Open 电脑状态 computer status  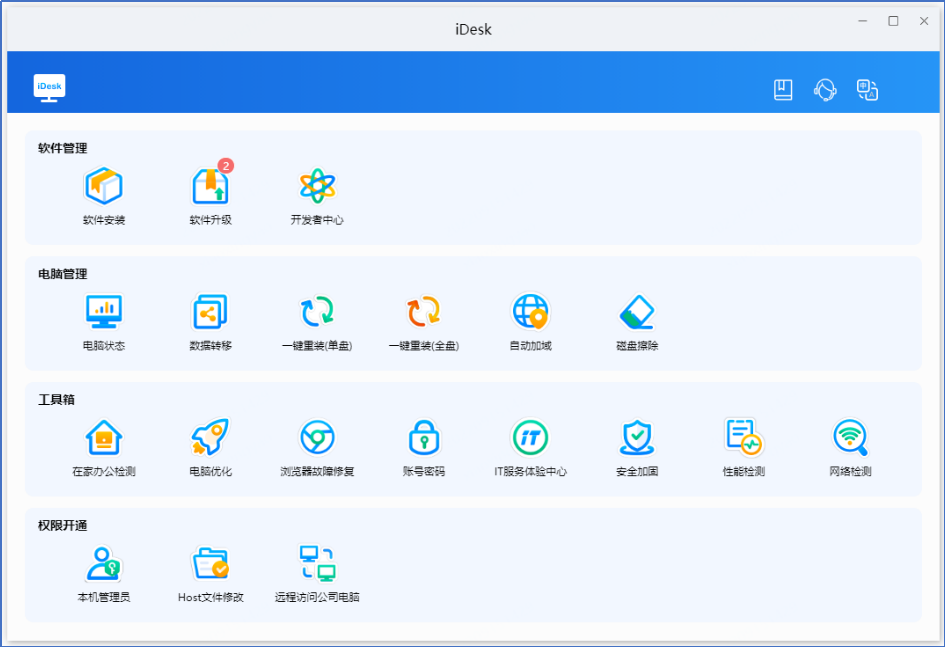coord(104,311)
